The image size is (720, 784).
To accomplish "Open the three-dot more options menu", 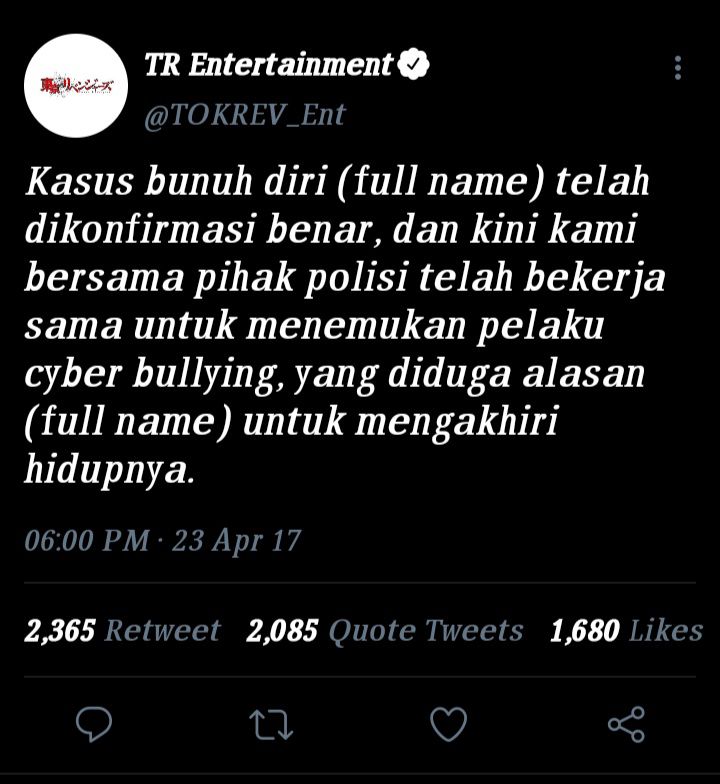I will (678, 68).
